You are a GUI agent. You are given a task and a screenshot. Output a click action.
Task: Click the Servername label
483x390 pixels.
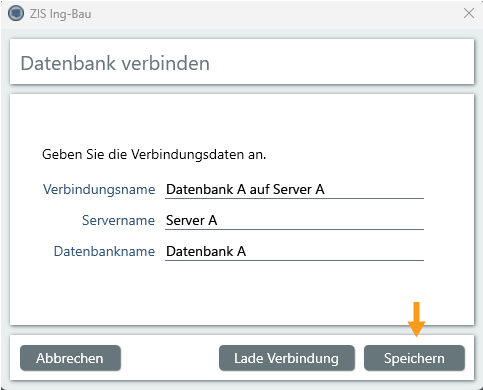coord(118,220)
